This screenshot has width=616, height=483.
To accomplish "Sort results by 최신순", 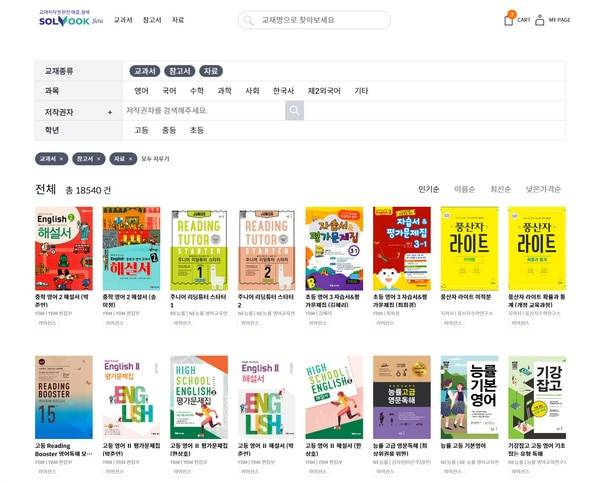I will [500, 189].
